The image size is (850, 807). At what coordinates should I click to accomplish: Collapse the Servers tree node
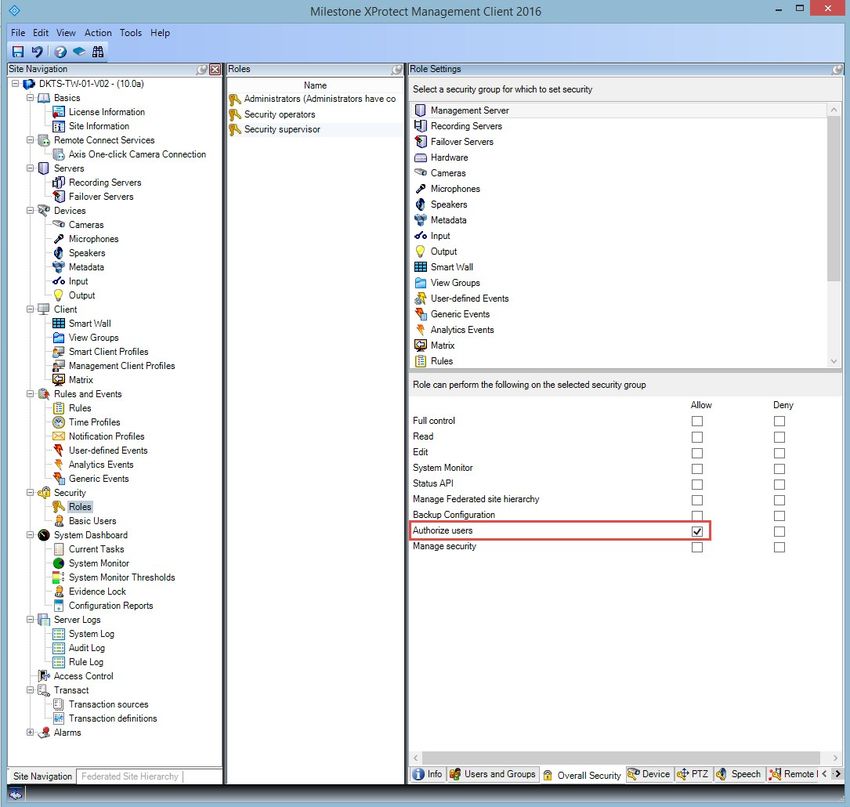(x=30, y=168)
